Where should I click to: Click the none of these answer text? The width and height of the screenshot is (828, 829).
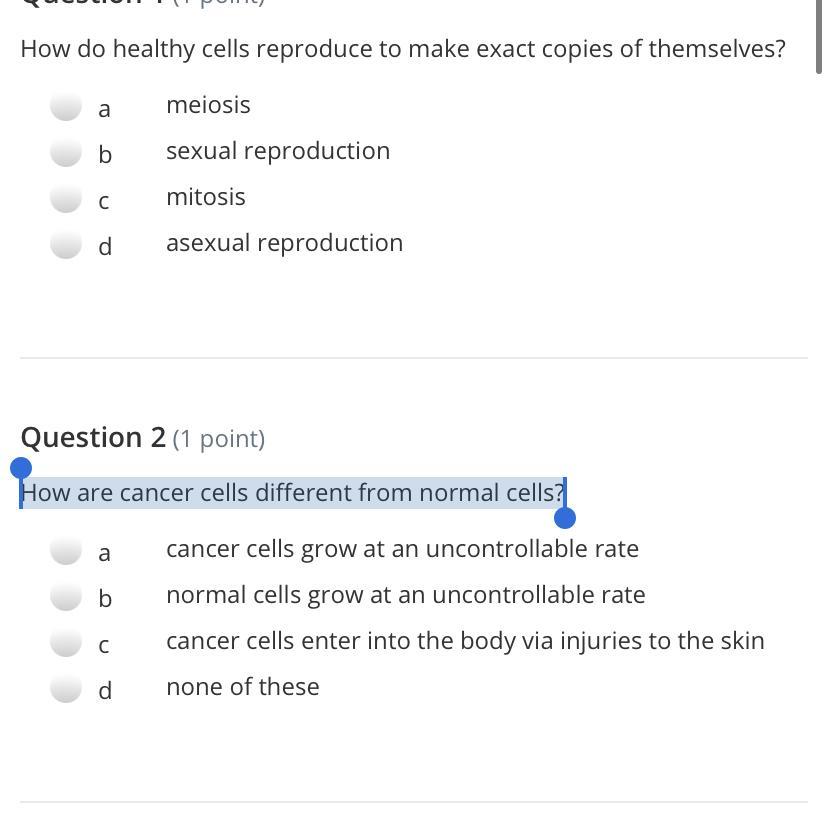pyautogui.click(x=243, y=687)
